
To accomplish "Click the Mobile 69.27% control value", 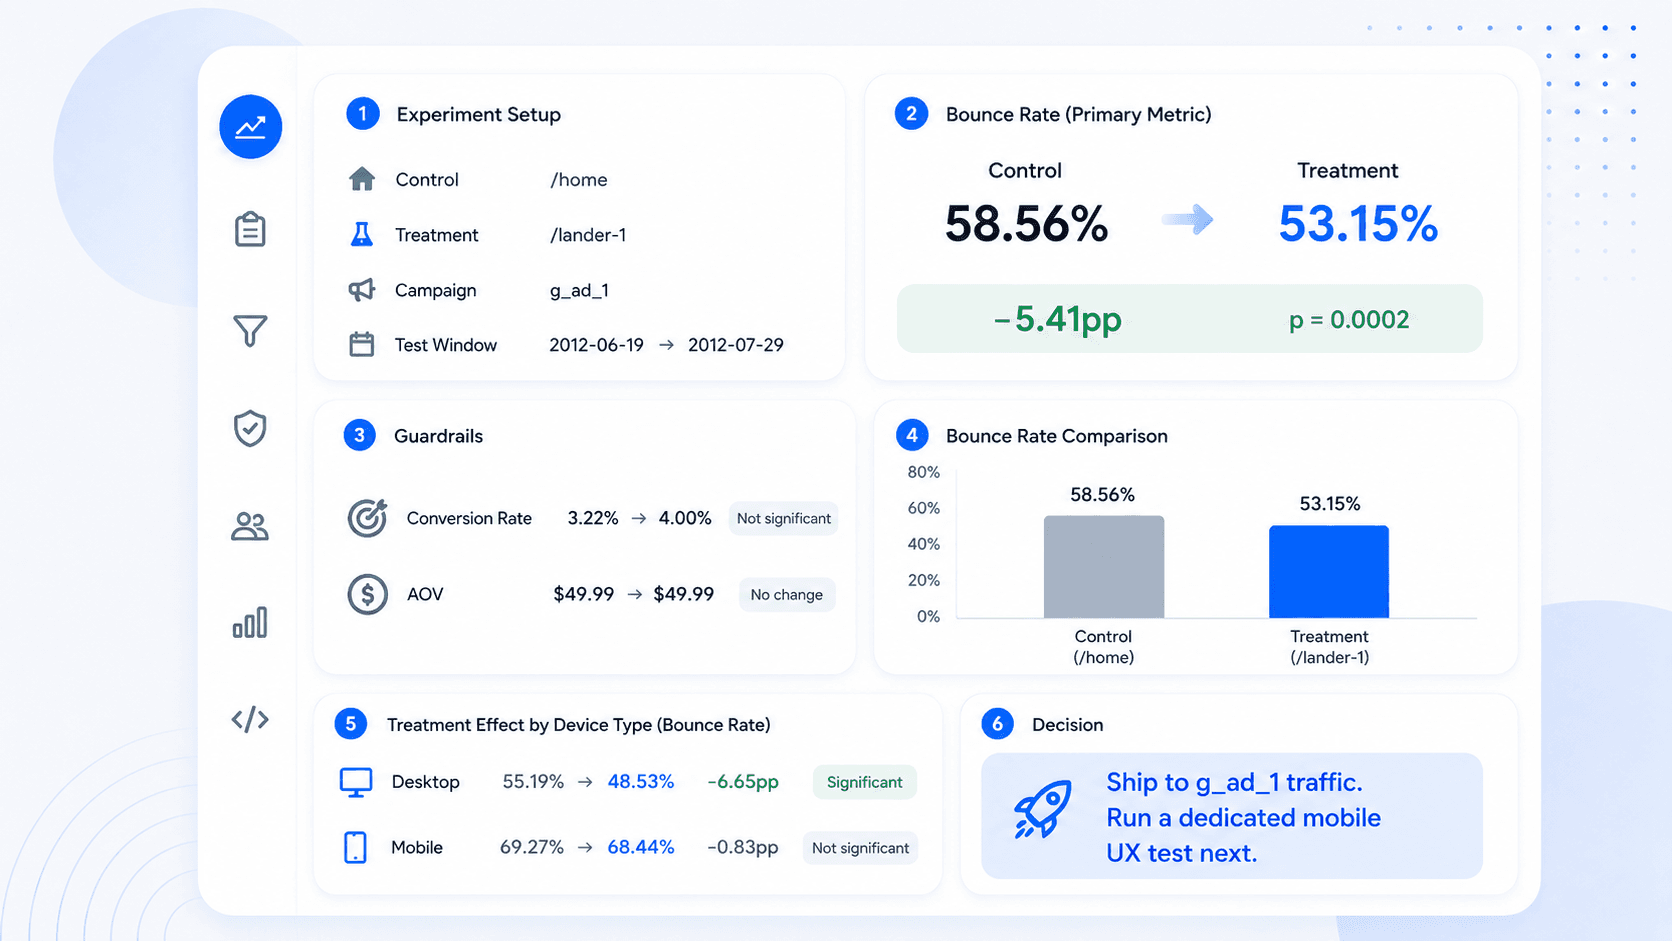I will tap(532, 848).
